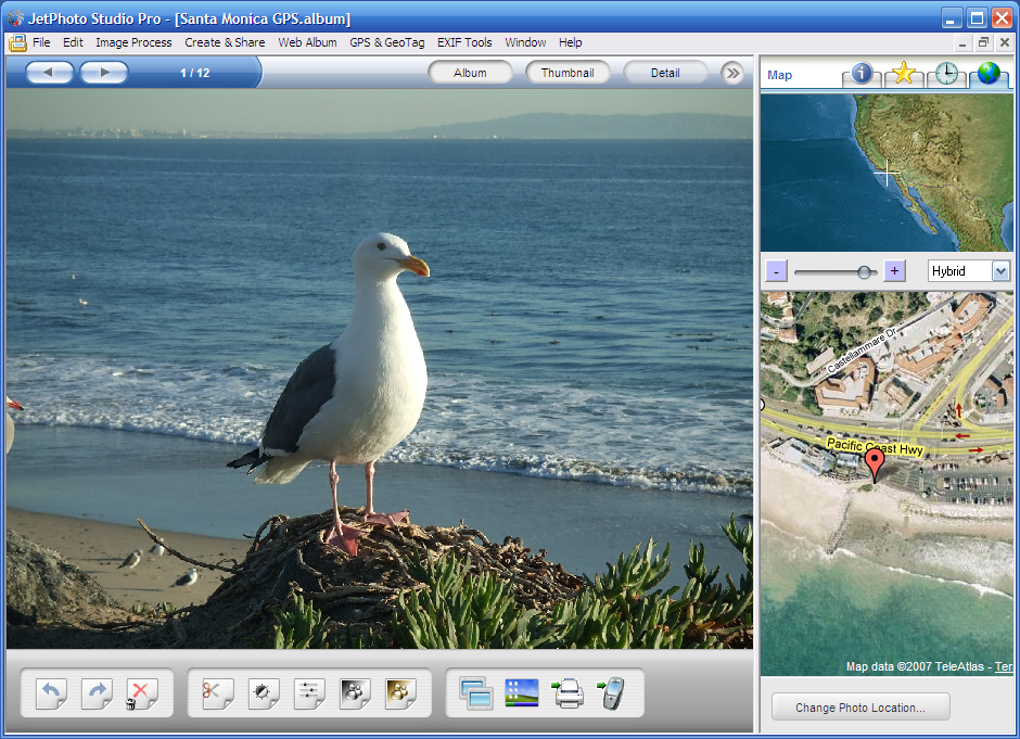This screenshot has width=1020, height=739.
Task: Zoom out map with minus button
Action: point(776,271)
